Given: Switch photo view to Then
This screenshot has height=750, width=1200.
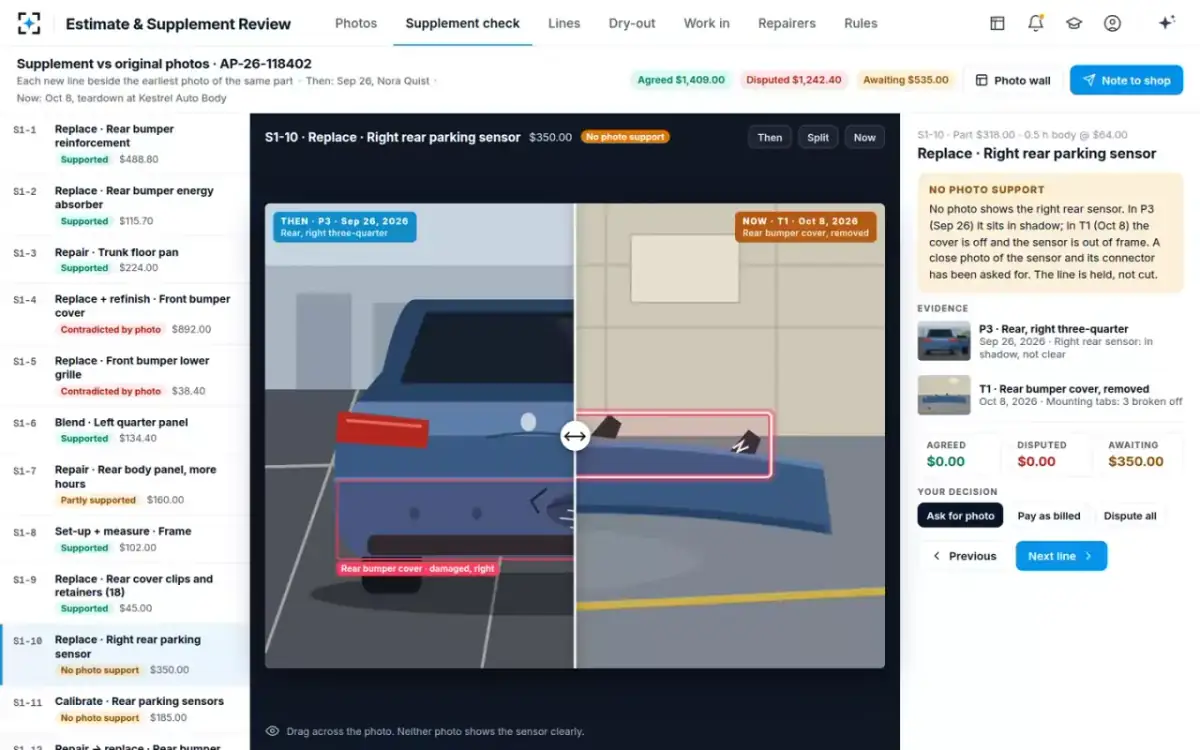Looking at the screenshot, I should (x=770, y=138).
